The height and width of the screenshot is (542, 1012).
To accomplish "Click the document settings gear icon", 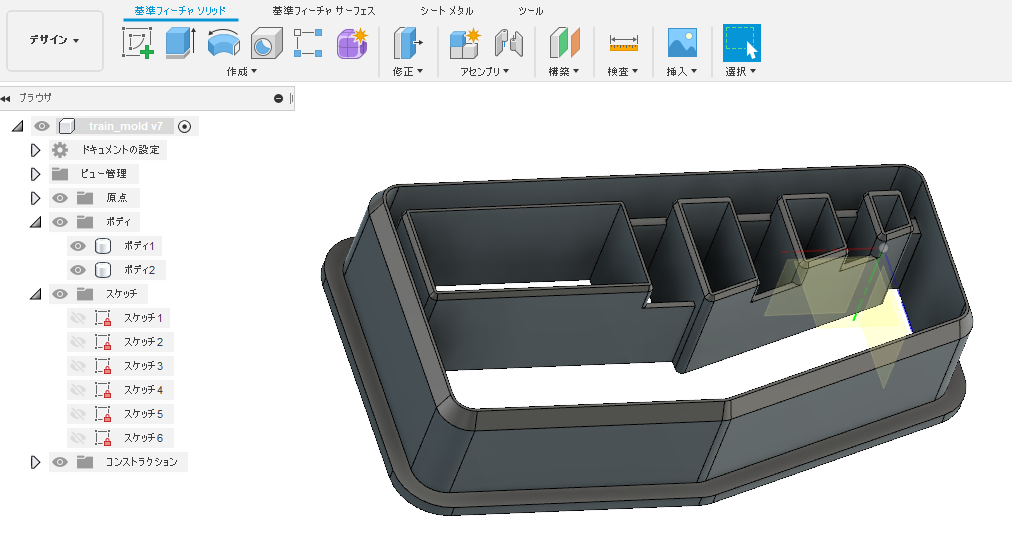I will pyautogui.click(x=60, y=150).
